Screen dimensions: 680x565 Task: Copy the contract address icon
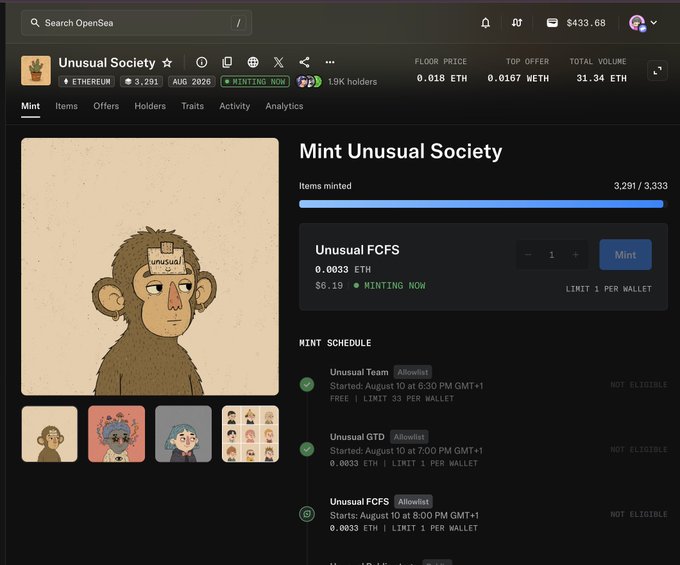(x=227, y=62)
